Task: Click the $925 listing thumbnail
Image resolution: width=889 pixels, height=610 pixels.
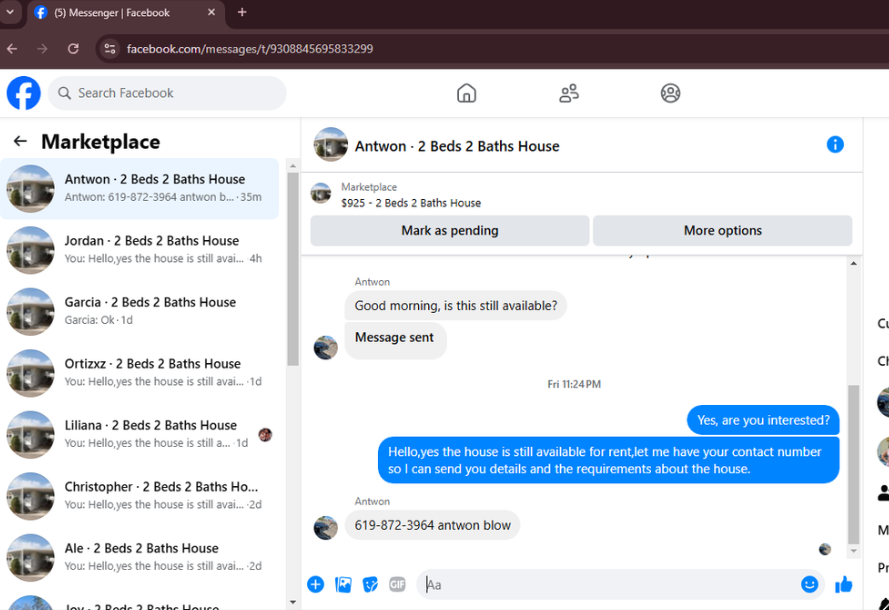Action: click(321, 193)
